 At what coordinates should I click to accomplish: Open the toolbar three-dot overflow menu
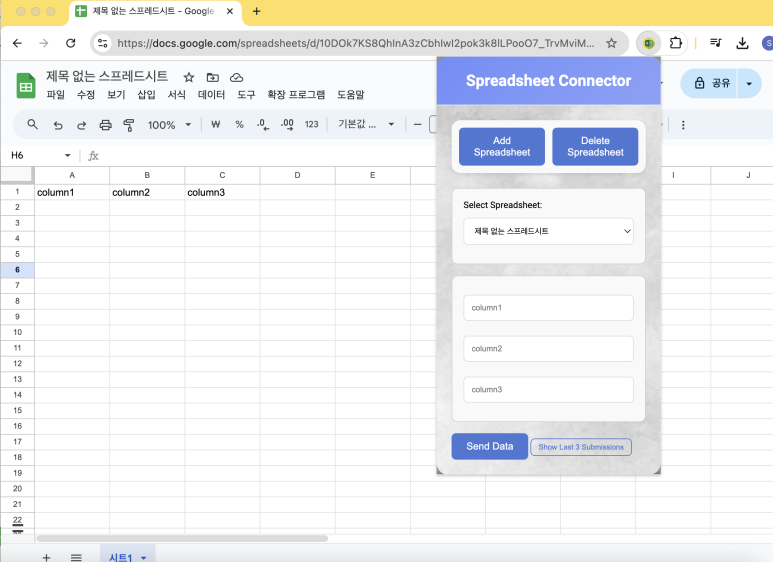(x=683, y=125)
